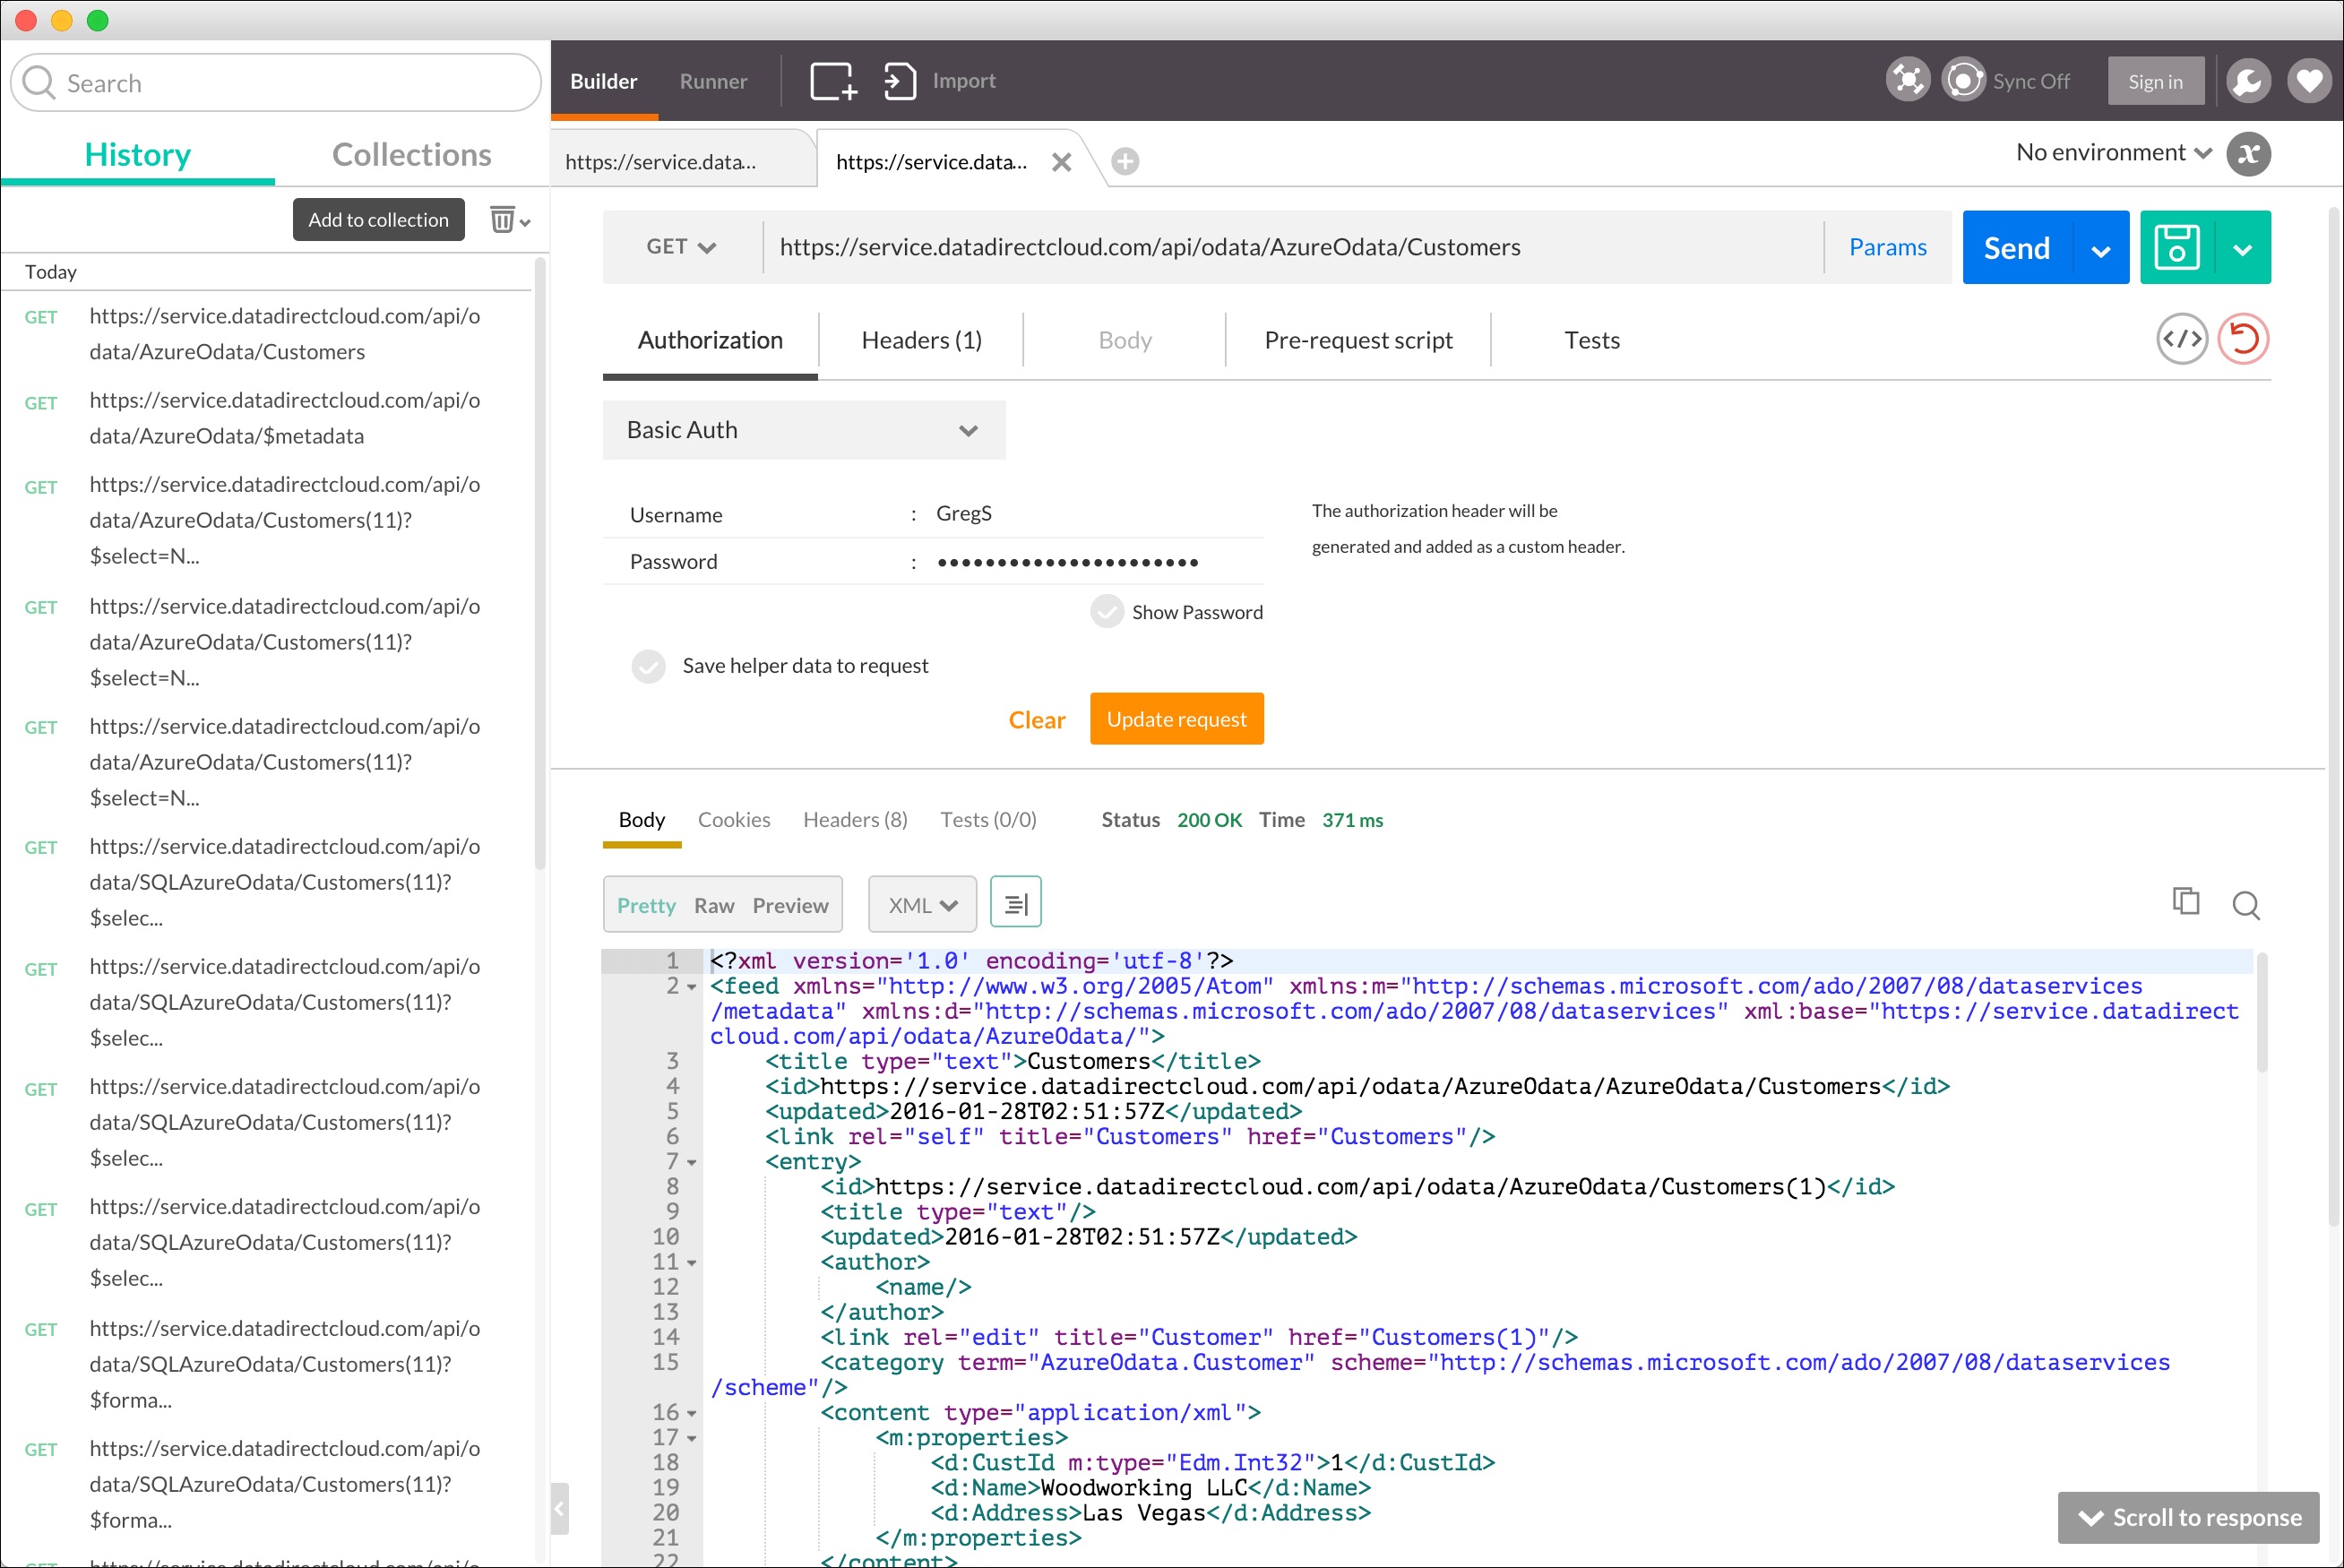Open the XML format dropdown
Viewport: 2344px width, 1568px height.
tap(921, 905)
